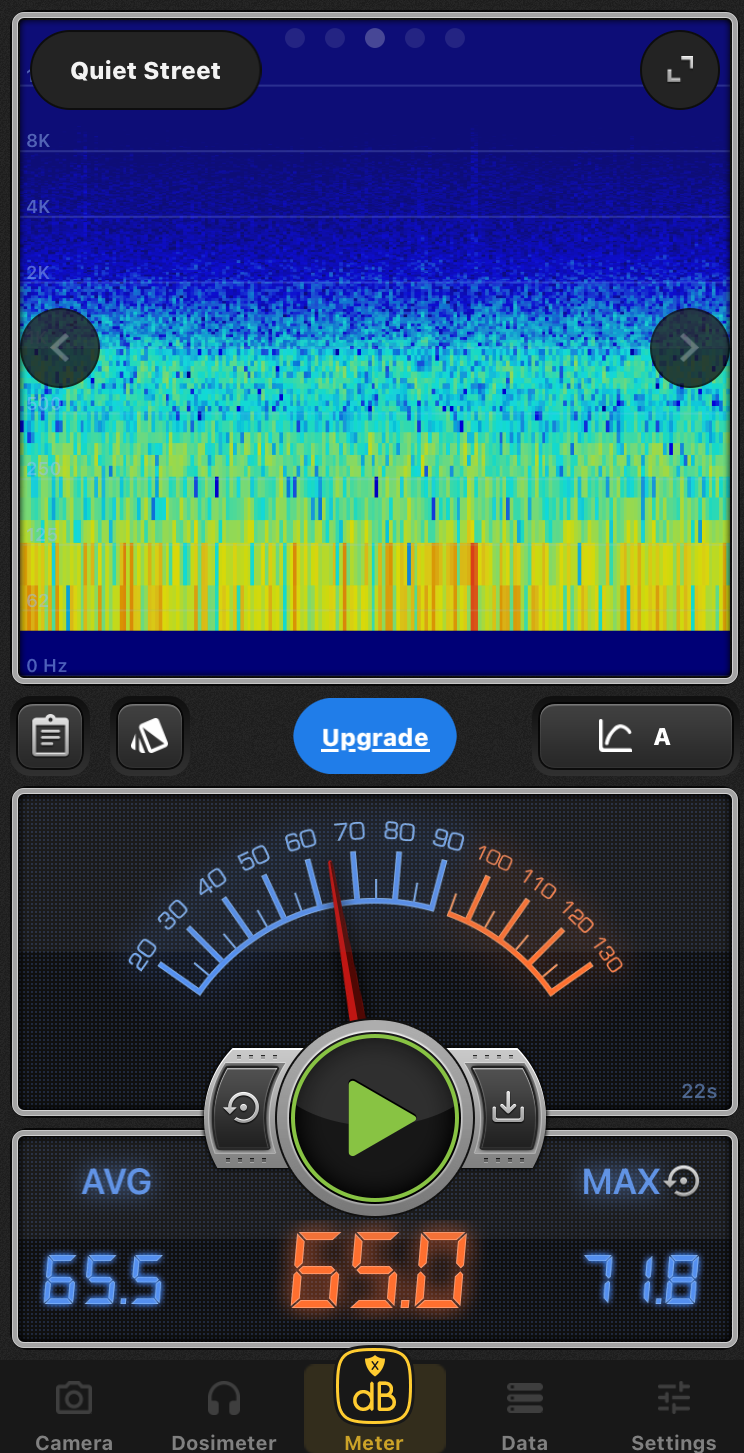This screenshot has height=1453, width=744.
Task: Select the last page indicator dot
Action: (455, 38)
